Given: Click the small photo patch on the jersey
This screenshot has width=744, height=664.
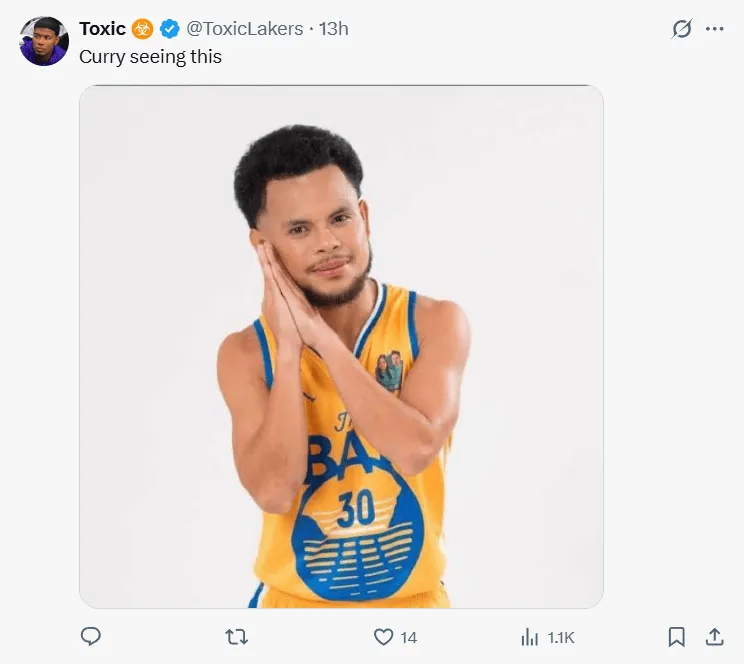Looking at the screenshot, I should coord(389,371).
